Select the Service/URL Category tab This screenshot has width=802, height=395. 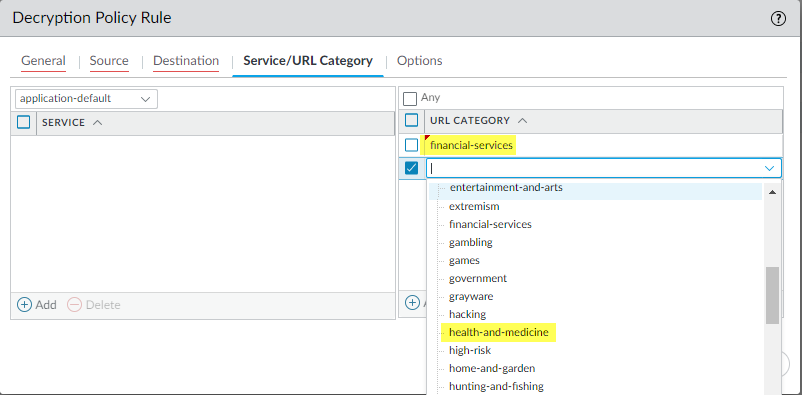pyautogui.click(x=308, y=61)
